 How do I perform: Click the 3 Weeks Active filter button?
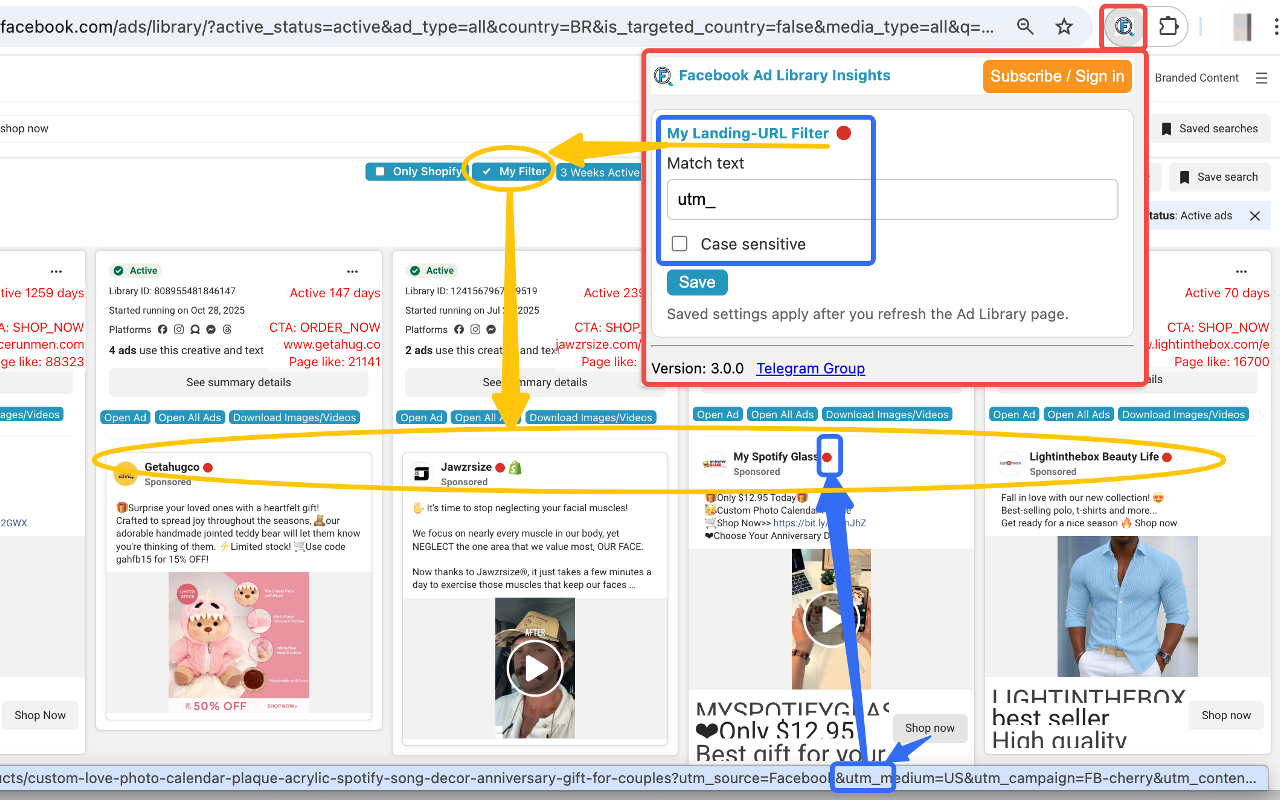(598, 172)
